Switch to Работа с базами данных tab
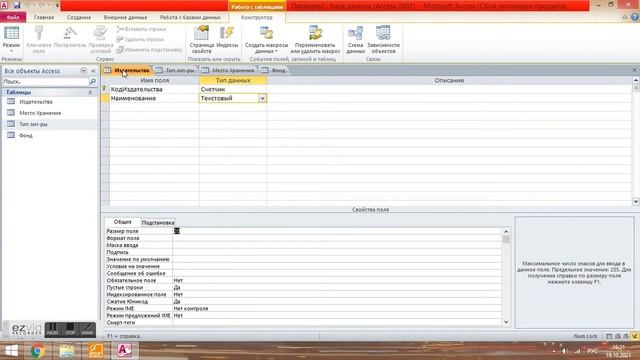This screenshot has width=640, height=360. coord(190,18)
